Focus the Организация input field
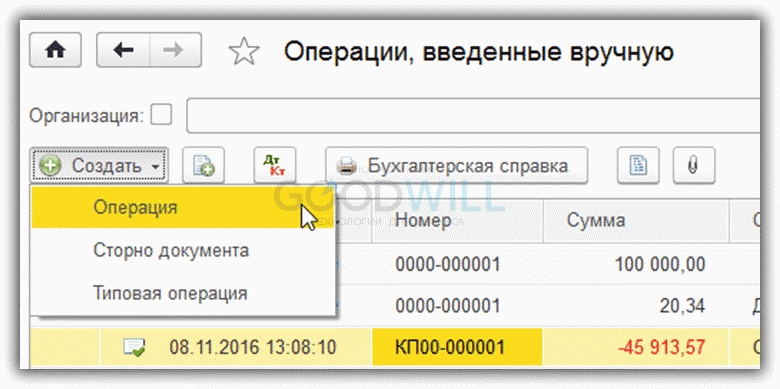Viewport: 780px width, 389px height. point(473,115)
